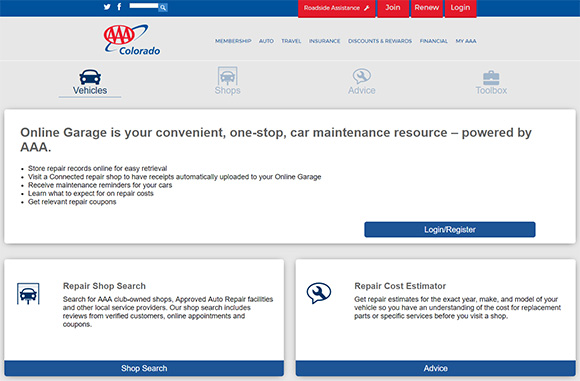
Task: Select the Advice wrench bubble icon
Action: click(x=361, y=76)
